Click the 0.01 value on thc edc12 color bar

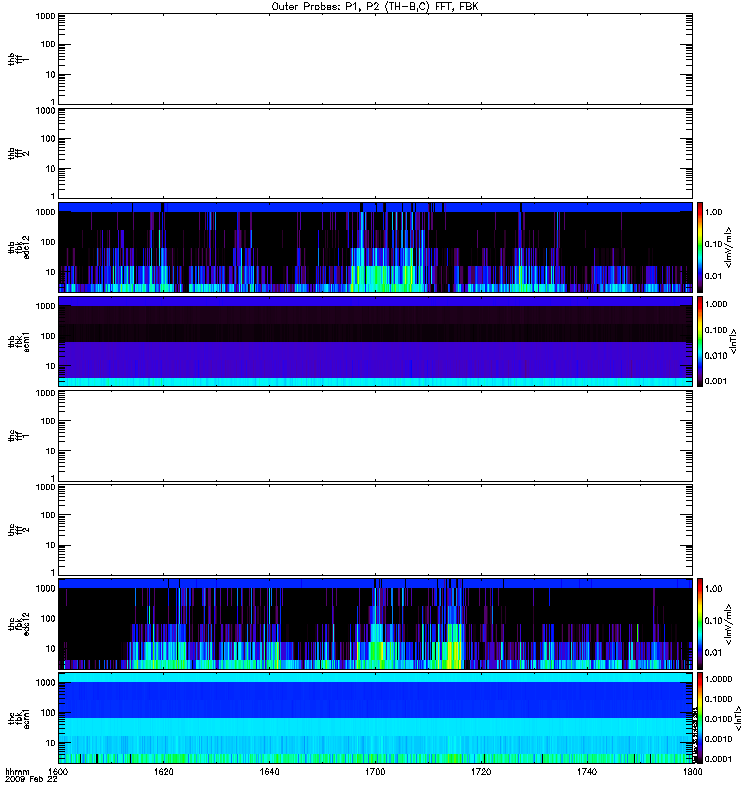tap(714, 653)
